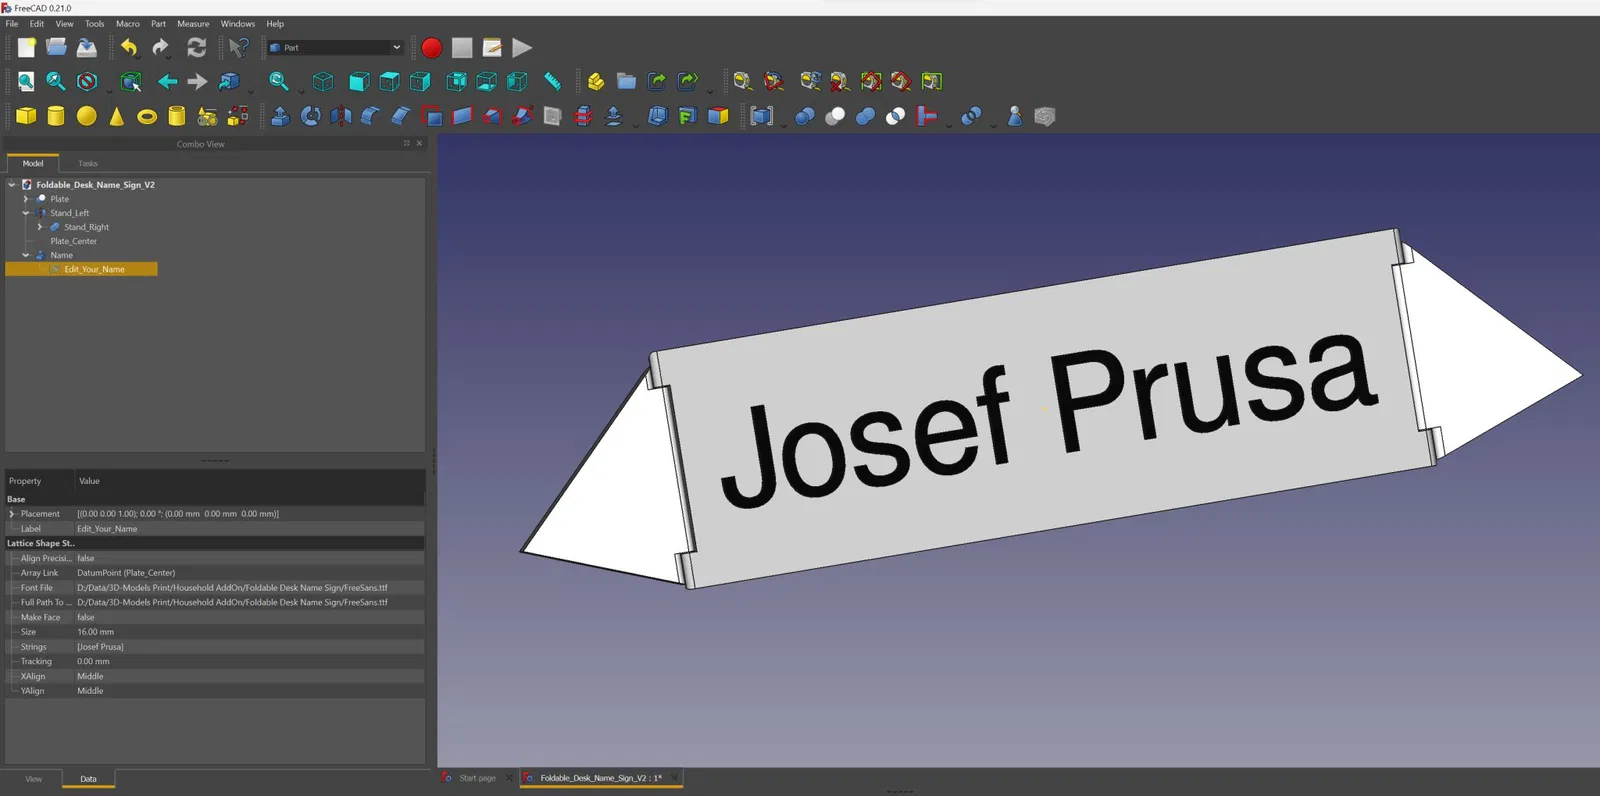The image size is (1600, 796).
Task: Select the Extrude tool icon
Action: click(x=281, y=116)
